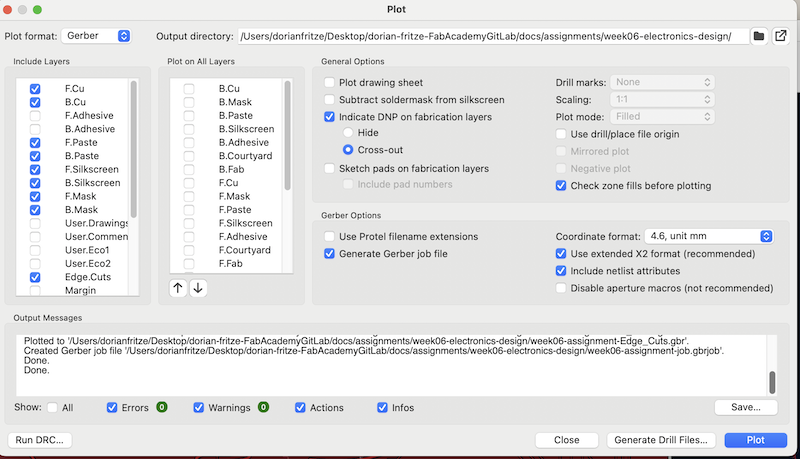Enable Plot drawing sheet option
Viewport: 800px width, 459px height.
330,83
